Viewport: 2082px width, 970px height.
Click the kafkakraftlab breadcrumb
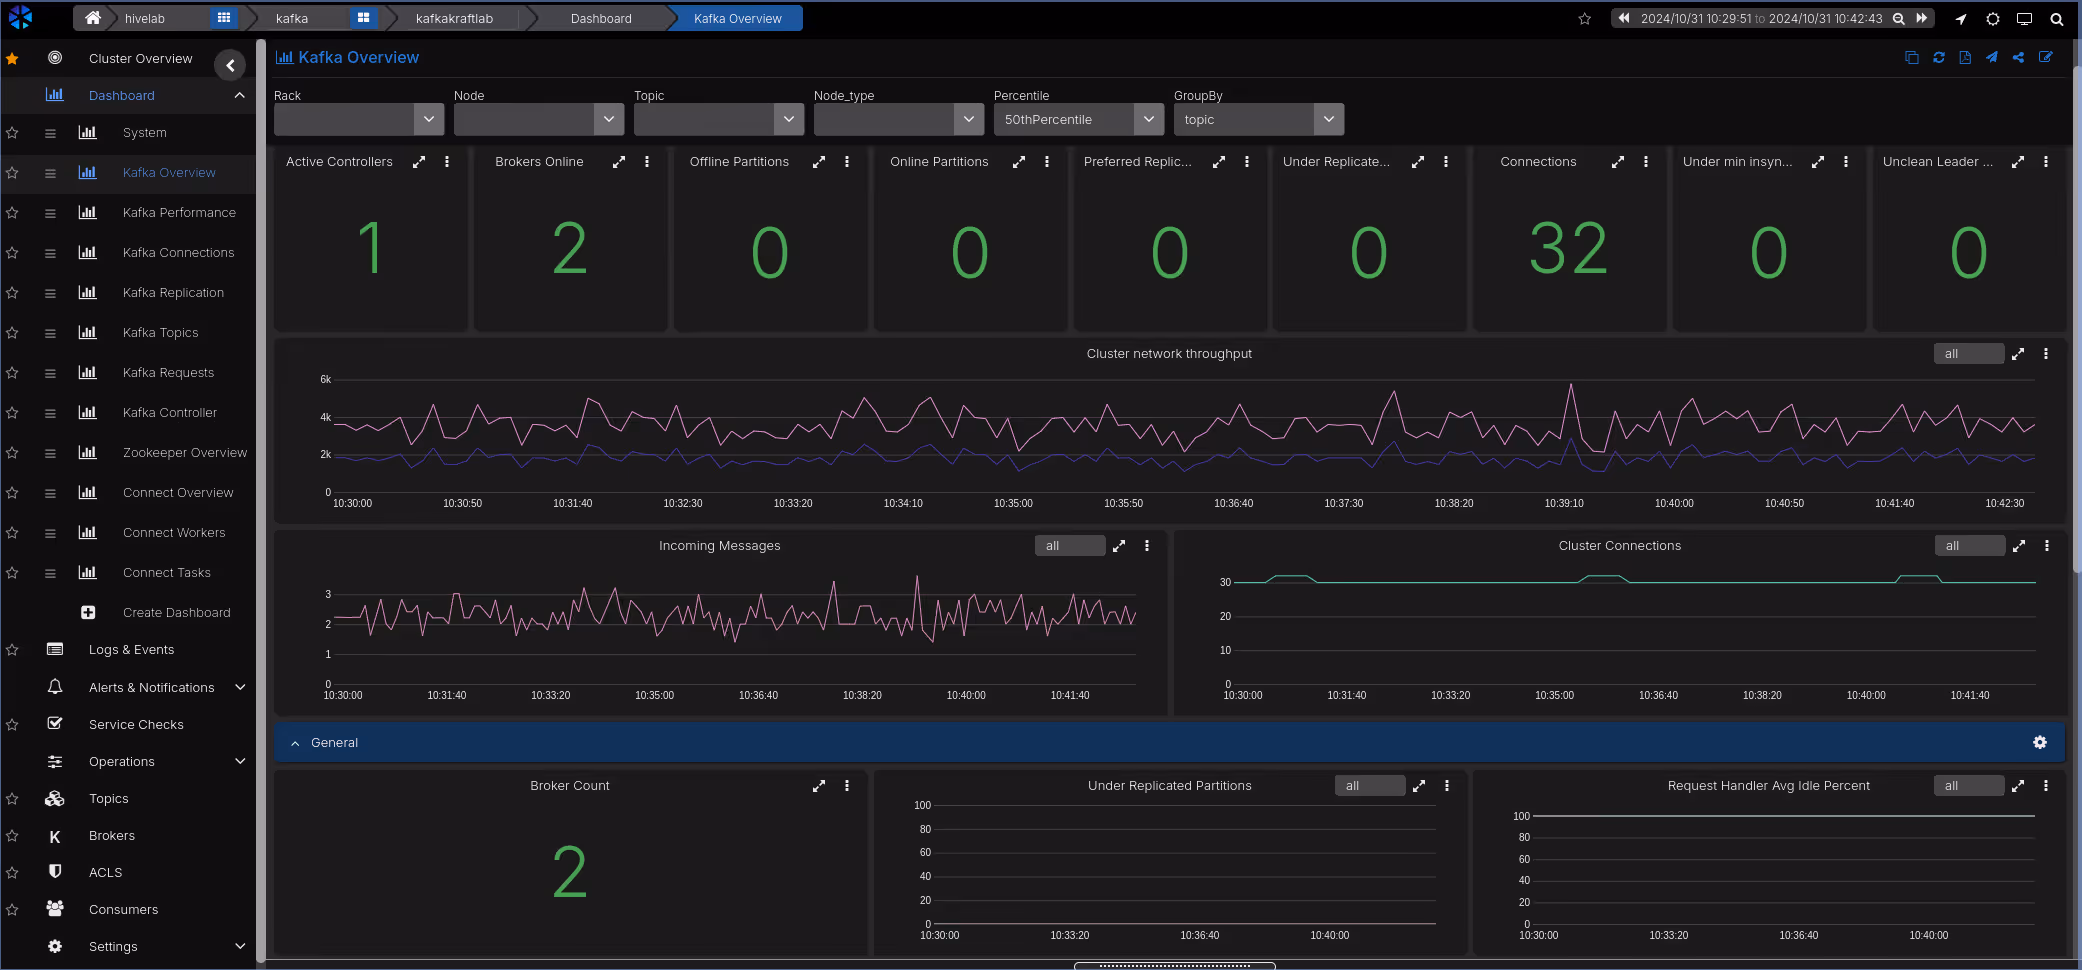454,19
